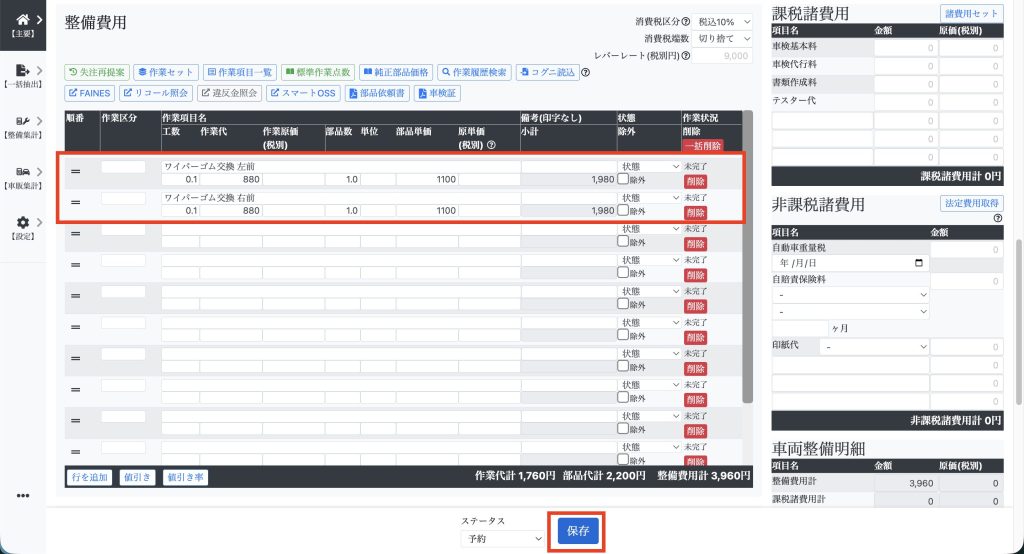Open the 一括抽出 sidebar icon
Screen dimensions: 1024x554
pos(22,71)
